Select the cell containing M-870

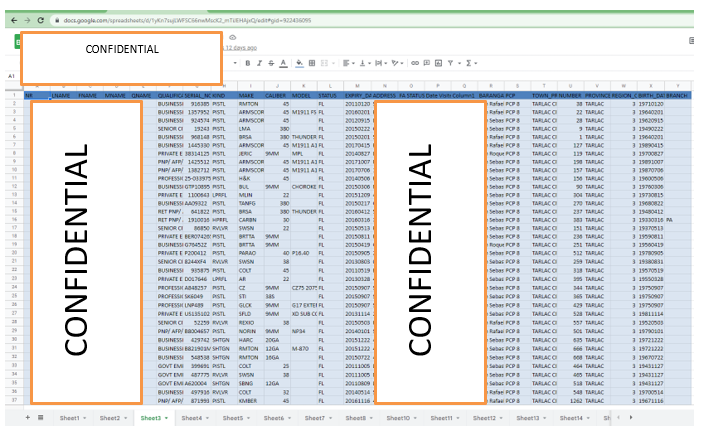tap(304, 349)
